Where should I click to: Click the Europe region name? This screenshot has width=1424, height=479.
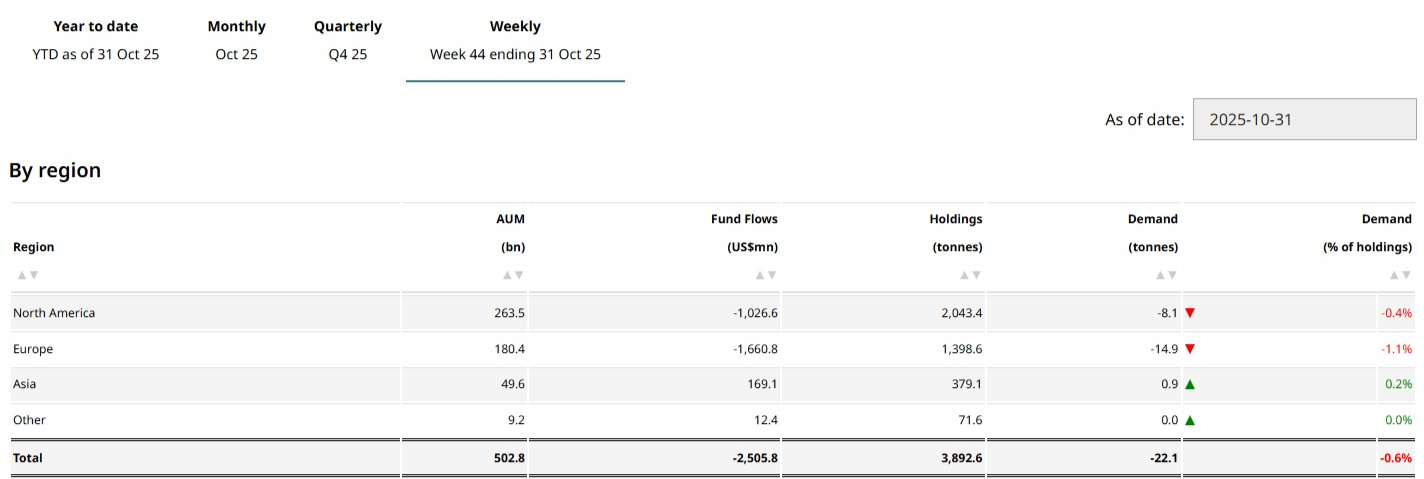[33, 349]
